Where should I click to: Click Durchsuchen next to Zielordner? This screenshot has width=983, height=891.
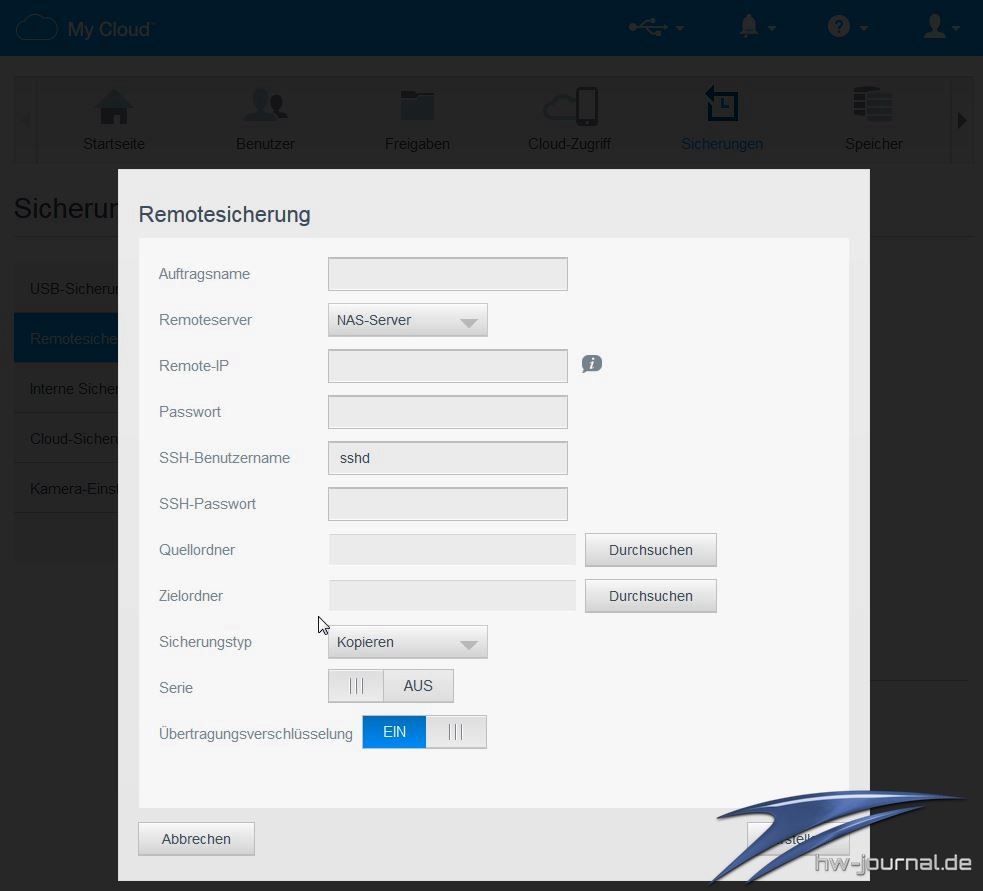[x=650, y=596]
